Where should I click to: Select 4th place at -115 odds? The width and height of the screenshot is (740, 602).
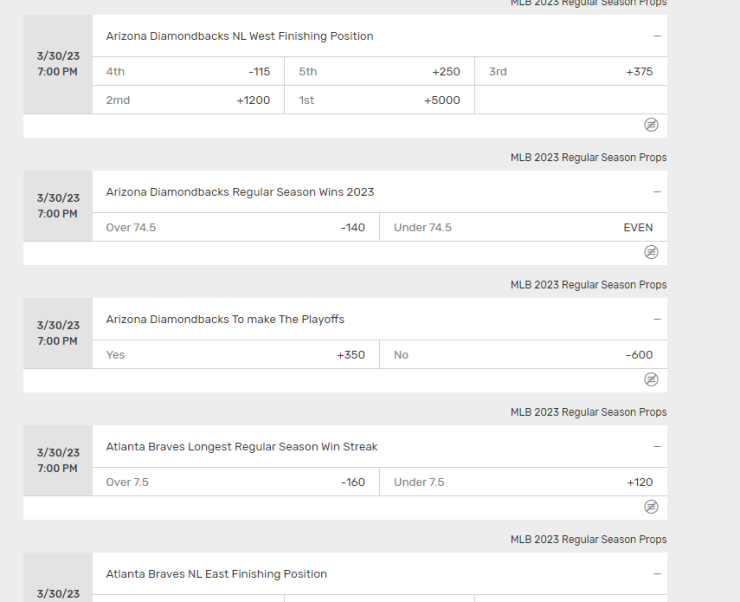pyautogui.click(x=188, y=71)
